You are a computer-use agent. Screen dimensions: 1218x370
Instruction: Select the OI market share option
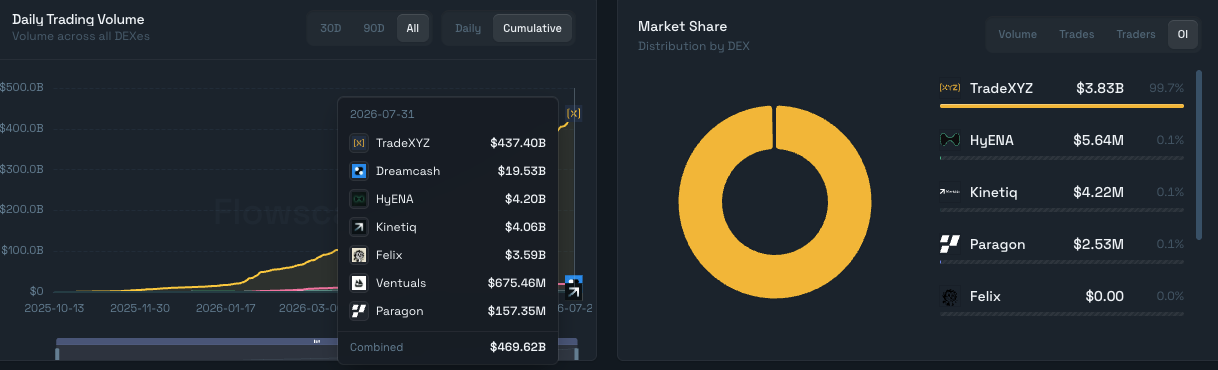(1182, 34)
